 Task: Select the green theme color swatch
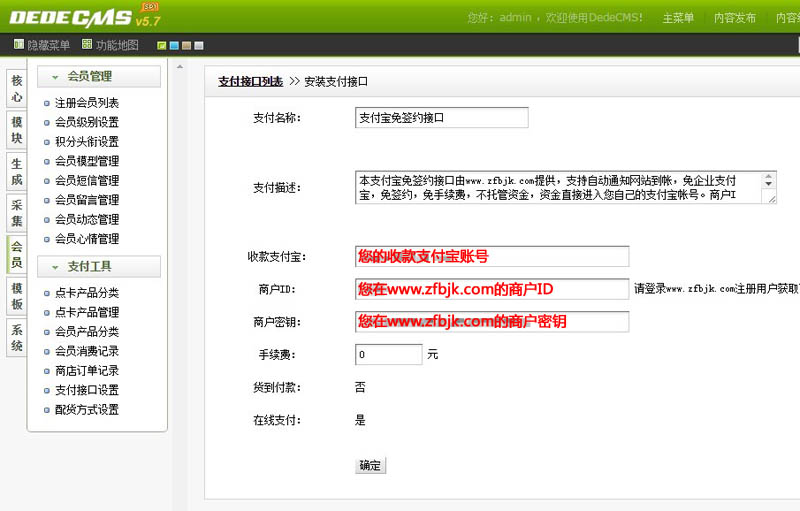tap(162, 45)
